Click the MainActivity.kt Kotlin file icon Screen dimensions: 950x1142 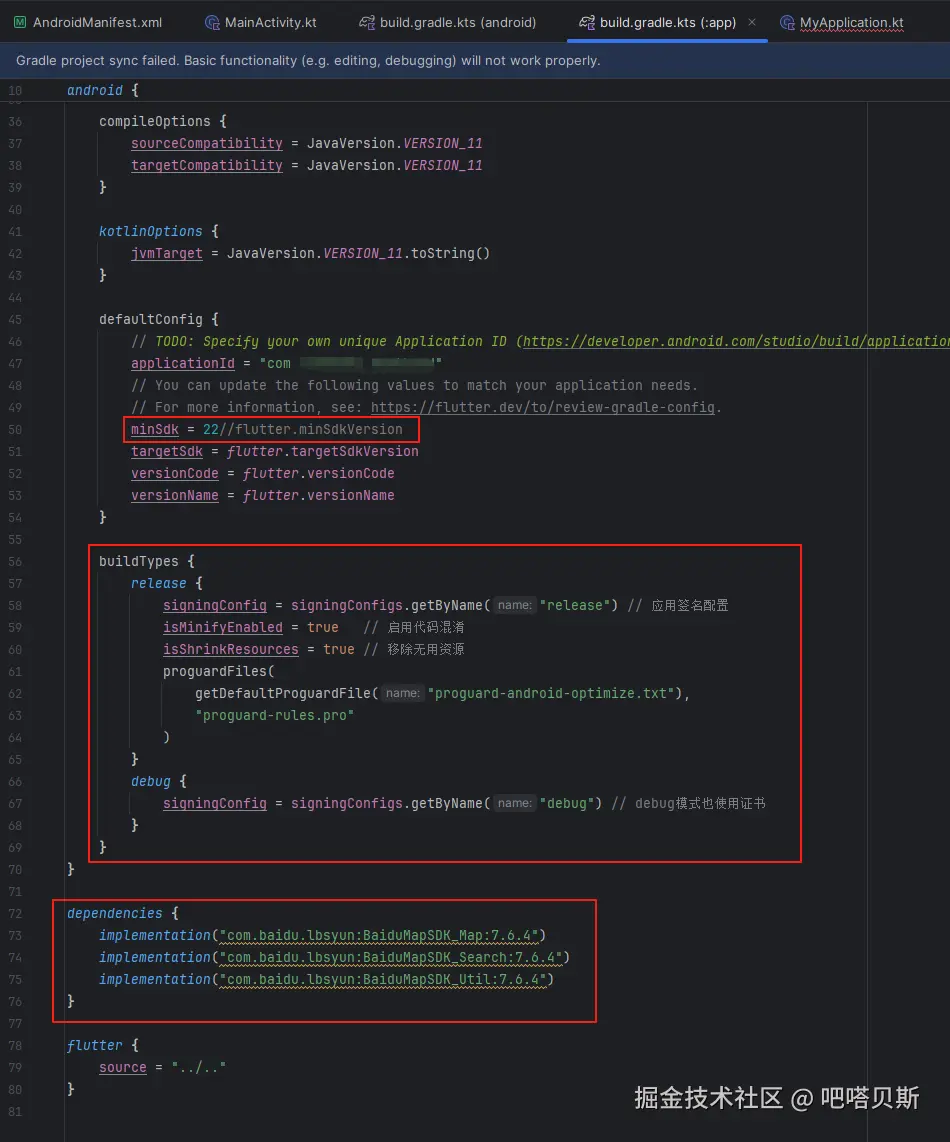212,23
